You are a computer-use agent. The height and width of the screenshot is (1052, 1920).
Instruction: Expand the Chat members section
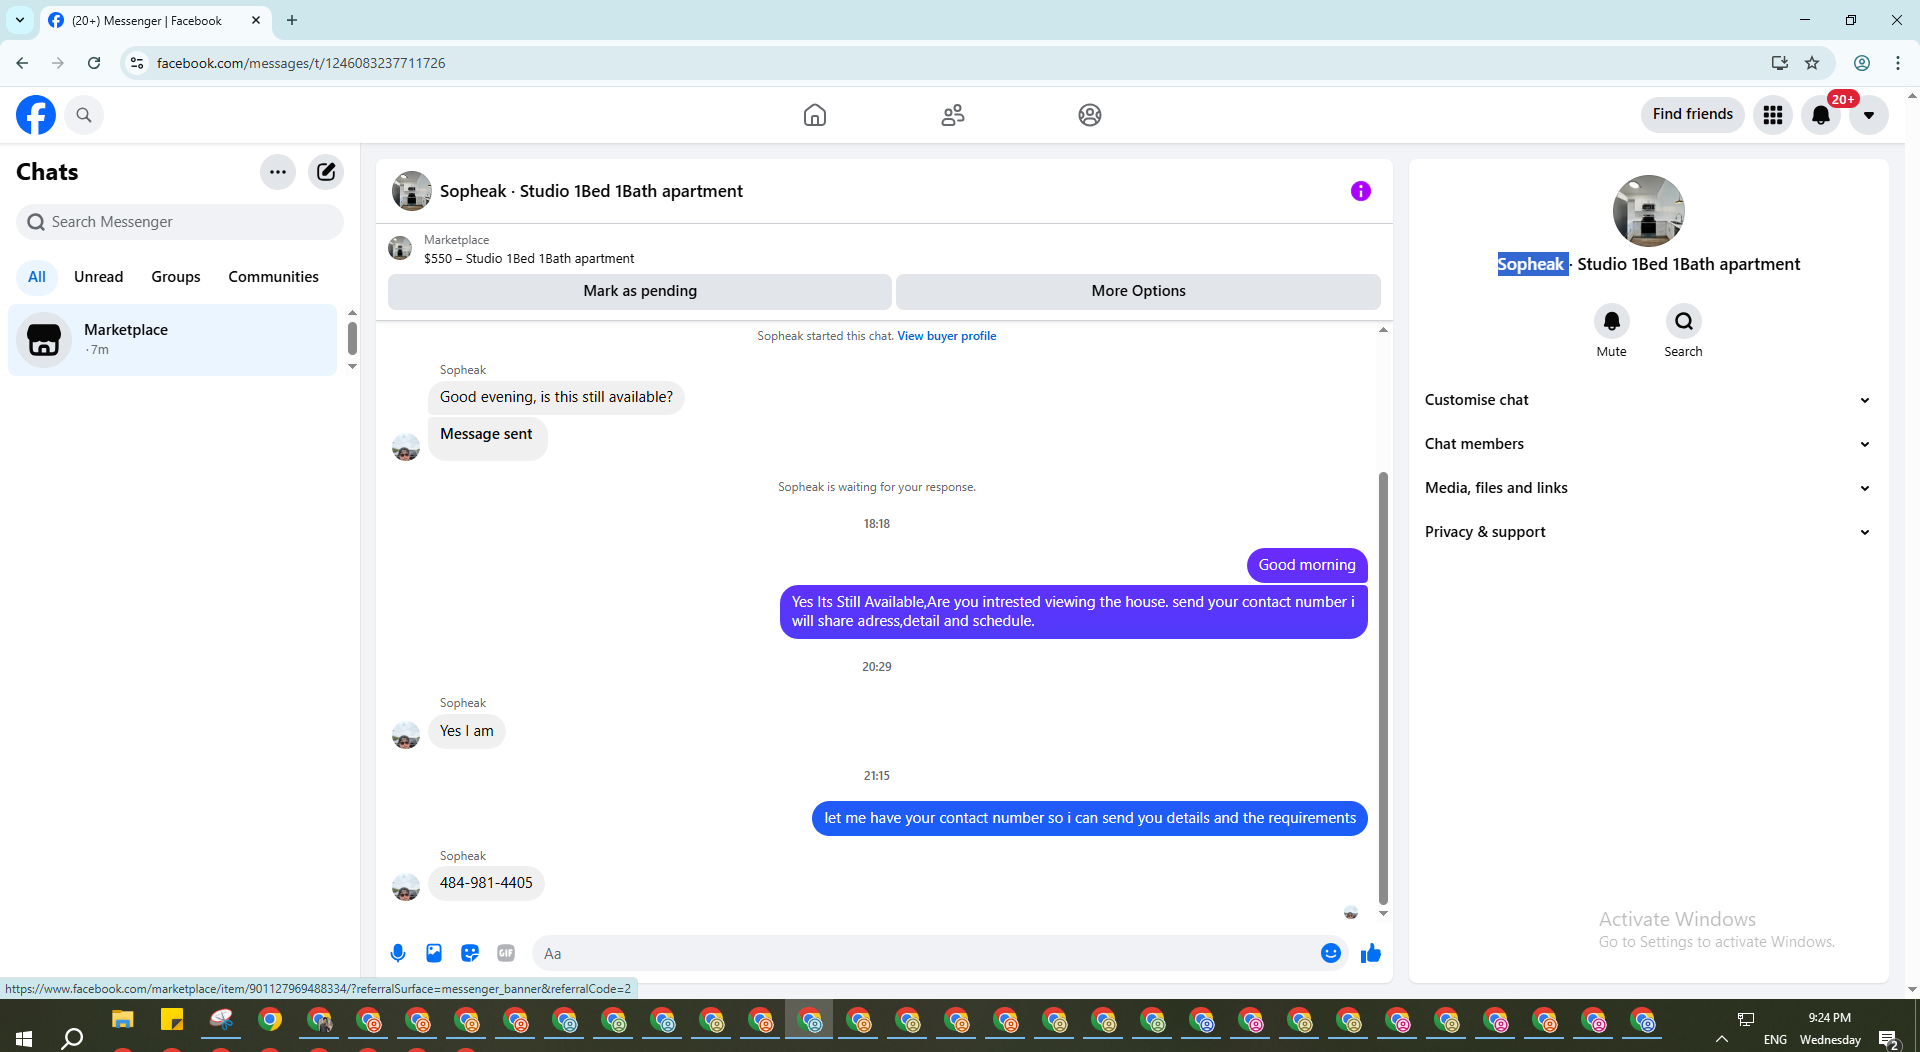tap(1648, 444)
